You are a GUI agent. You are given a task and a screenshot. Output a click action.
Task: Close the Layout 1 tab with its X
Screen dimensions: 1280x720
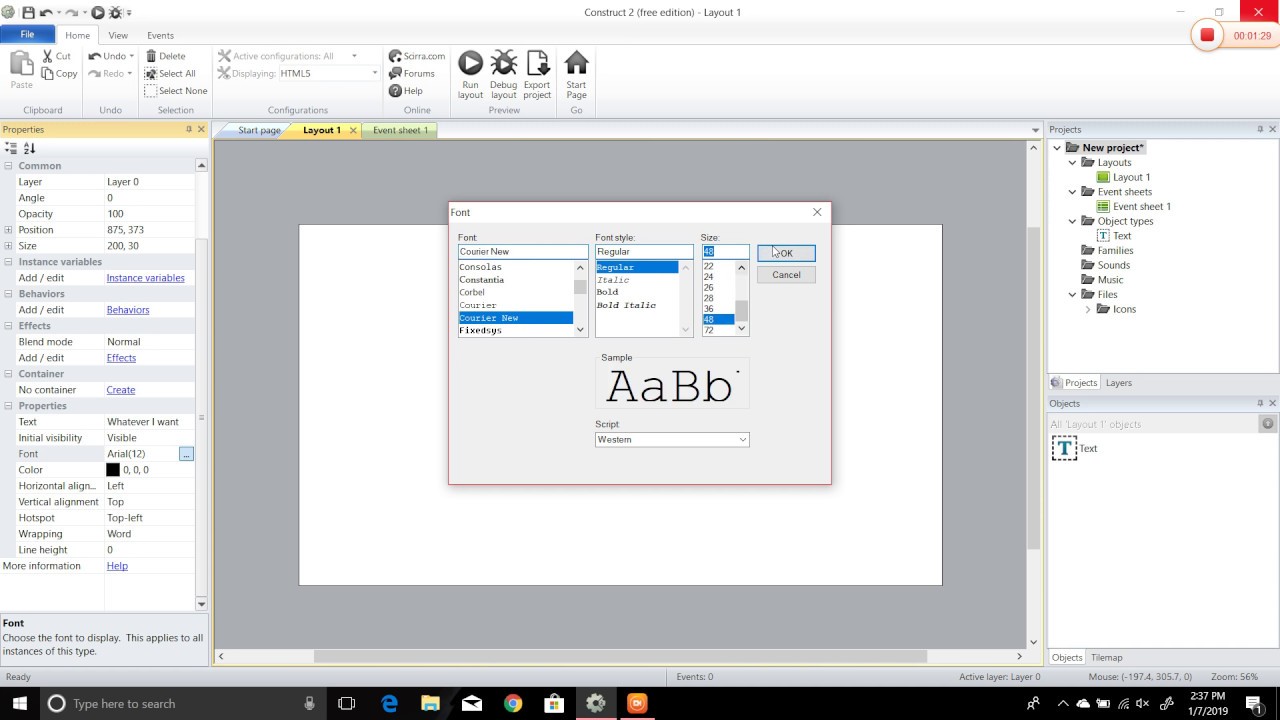pos(353,130)
